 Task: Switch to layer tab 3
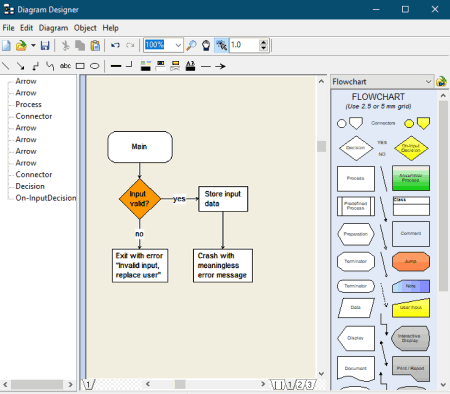tap(310, 385)
